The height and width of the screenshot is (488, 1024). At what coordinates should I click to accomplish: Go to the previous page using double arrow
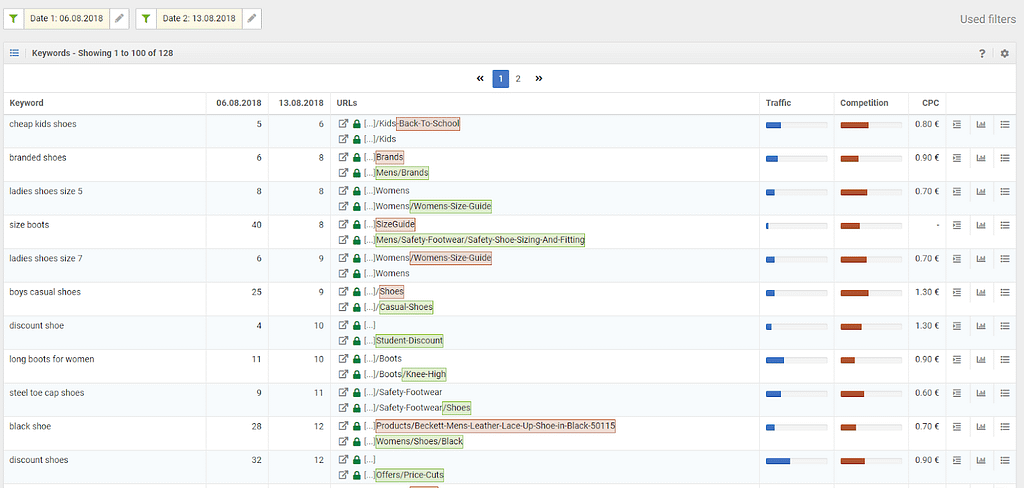coord(480,78)
